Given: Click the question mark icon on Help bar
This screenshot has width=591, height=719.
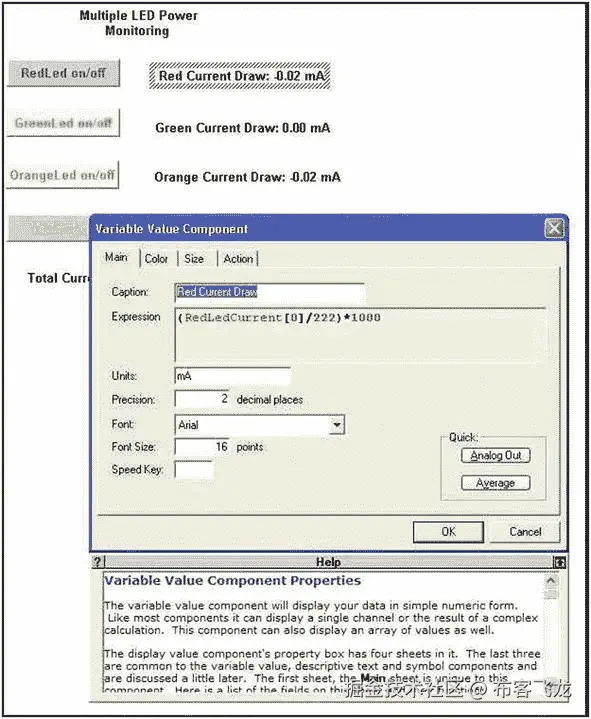Looking at the screenshot, I should (x=98, y=562).
